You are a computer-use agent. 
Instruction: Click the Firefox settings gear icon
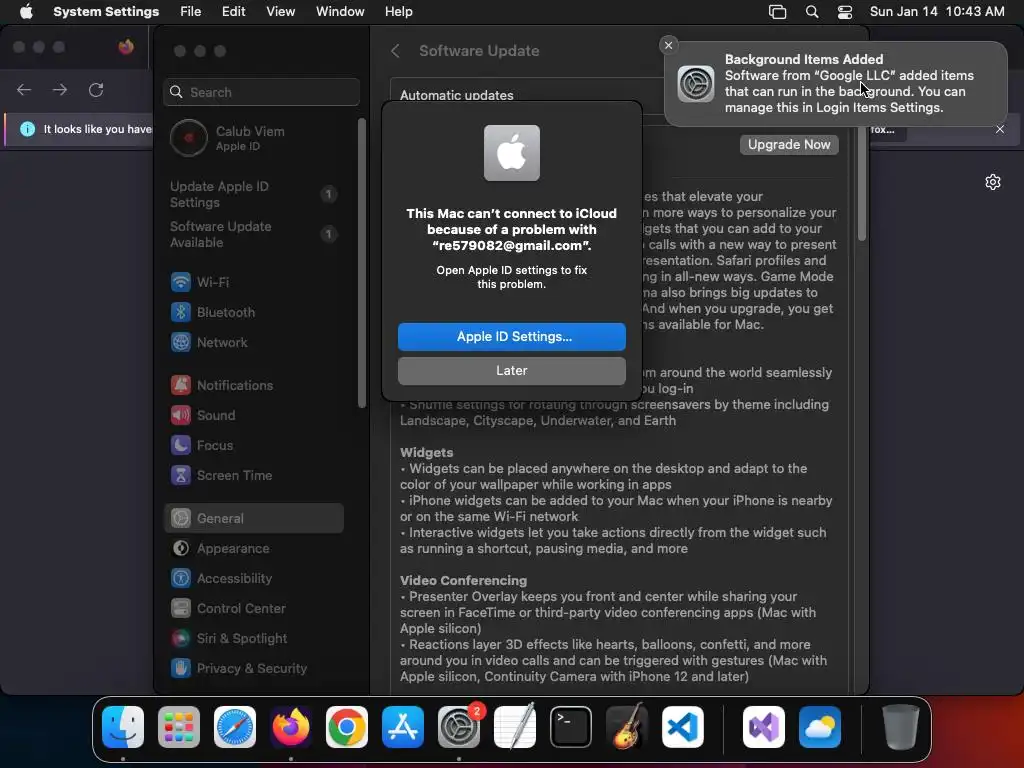coord(993,182)
